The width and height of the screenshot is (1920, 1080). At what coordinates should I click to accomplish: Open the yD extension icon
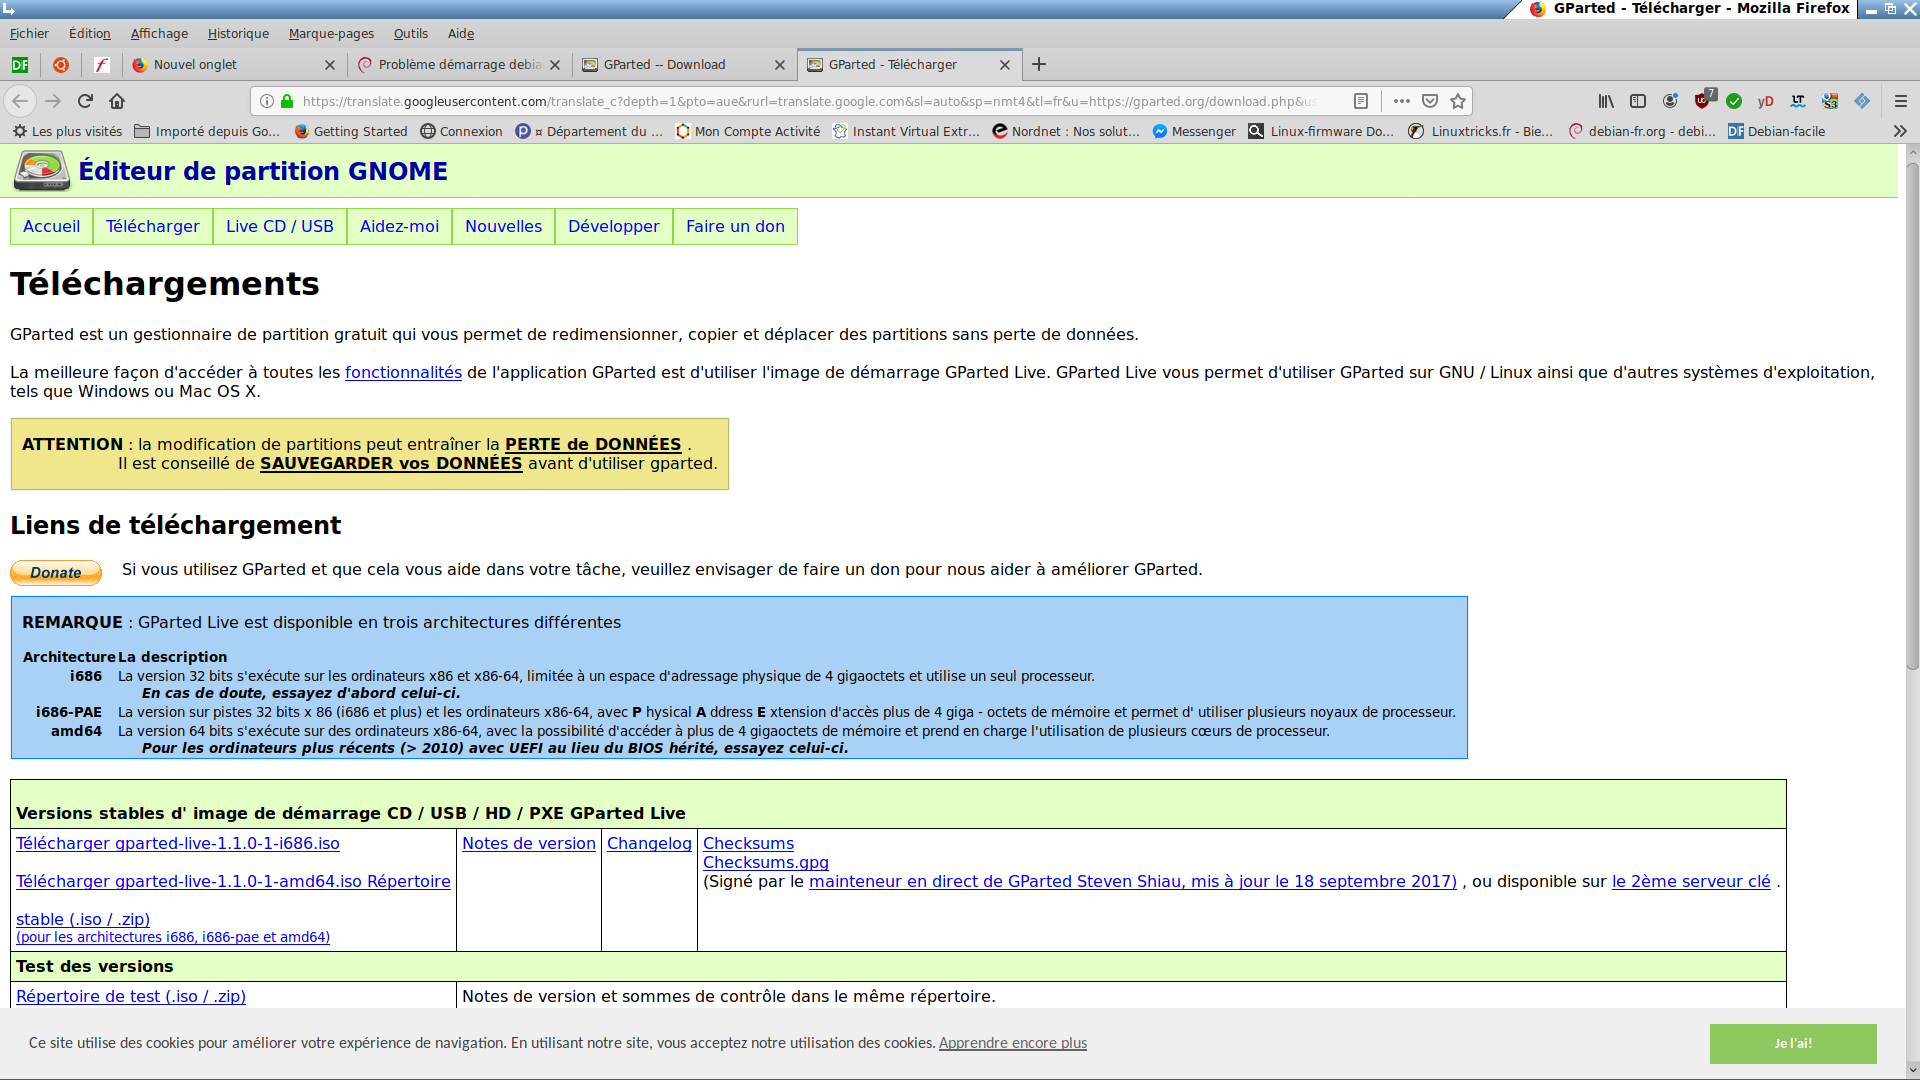1766,101
